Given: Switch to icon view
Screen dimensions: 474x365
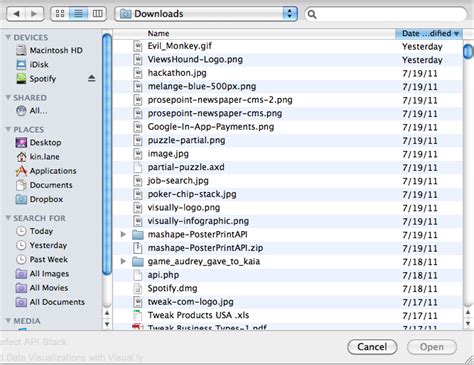Looking at the screenshot, I should [60, 14].
